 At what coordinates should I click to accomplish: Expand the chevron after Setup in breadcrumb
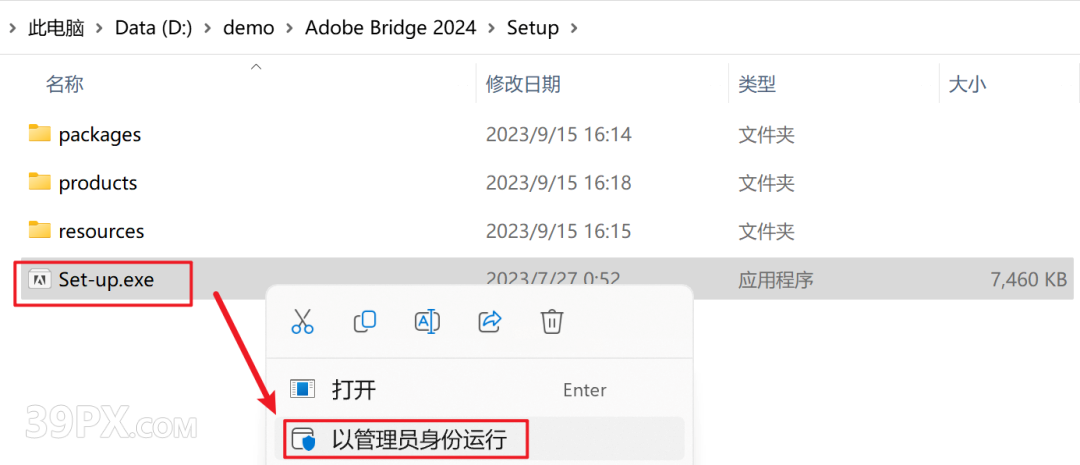[x=574, y=28]
